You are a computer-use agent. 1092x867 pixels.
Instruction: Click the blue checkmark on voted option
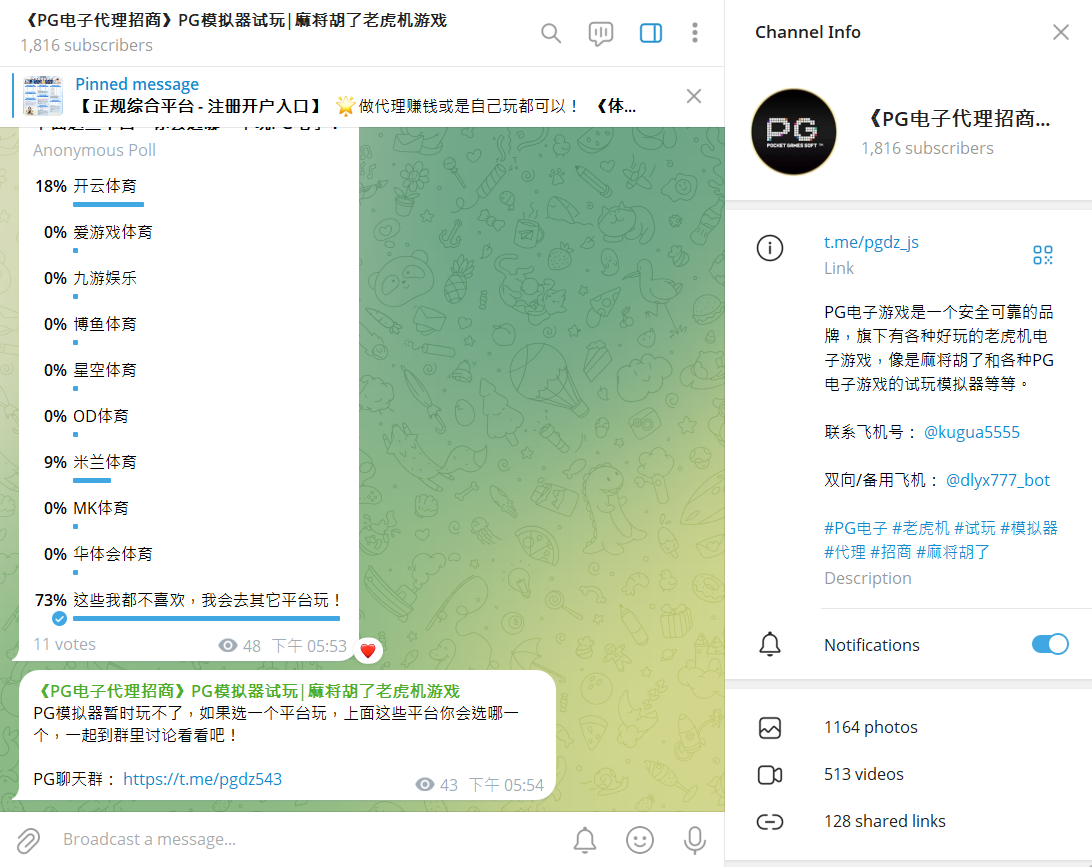59,618
